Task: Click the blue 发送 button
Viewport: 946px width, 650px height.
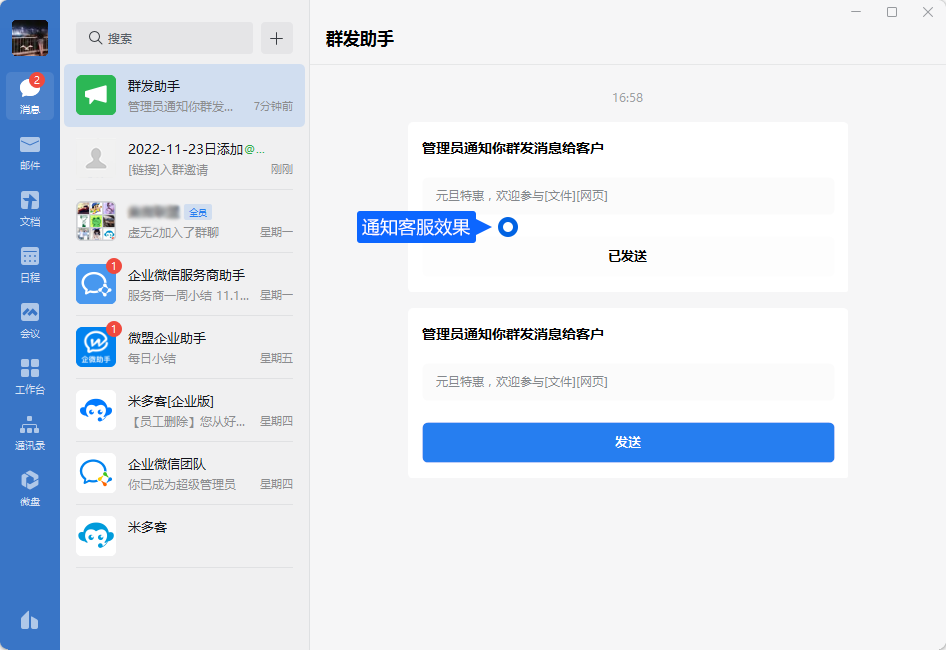Action: [628, 442]
